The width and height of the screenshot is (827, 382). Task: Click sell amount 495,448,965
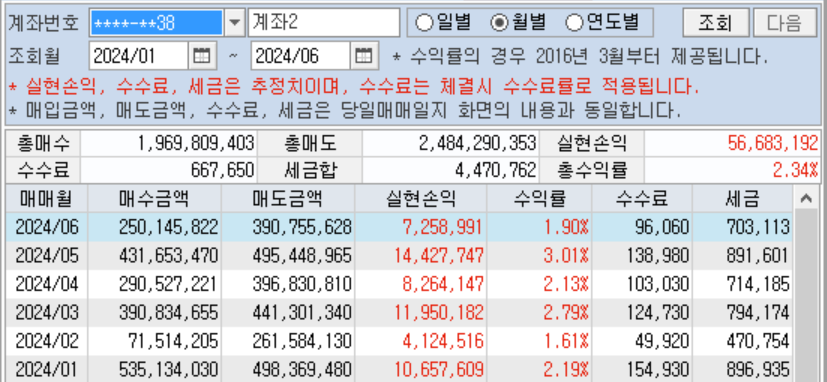click(x=302, y=255)
